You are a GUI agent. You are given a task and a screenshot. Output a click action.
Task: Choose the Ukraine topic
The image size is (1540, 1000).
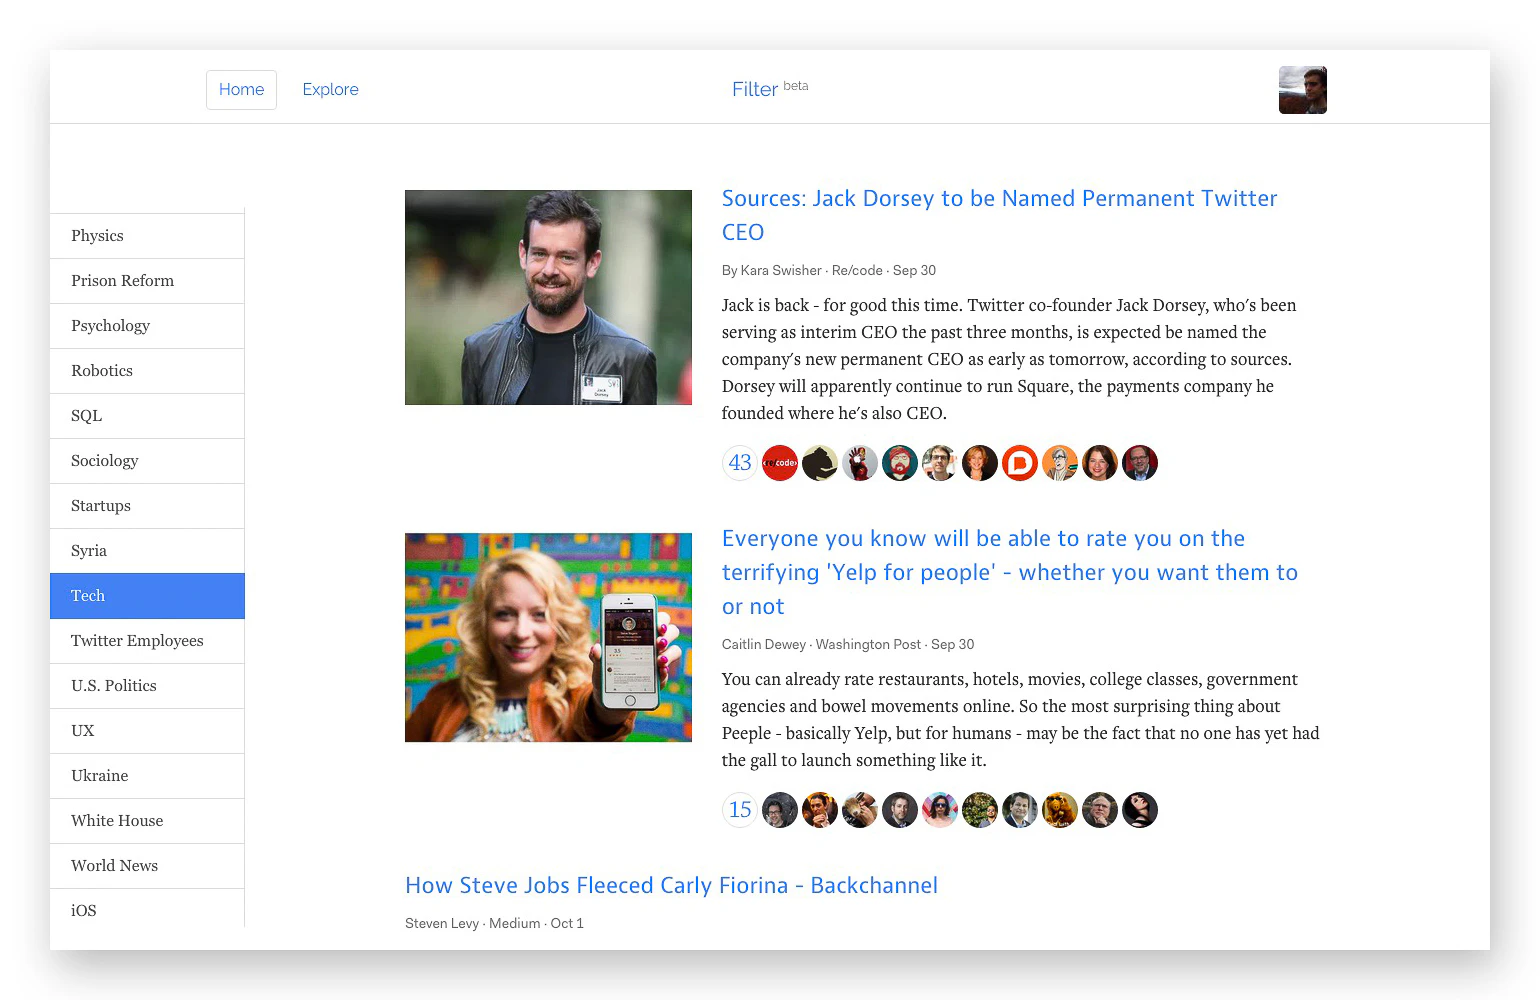pos(147,776)
